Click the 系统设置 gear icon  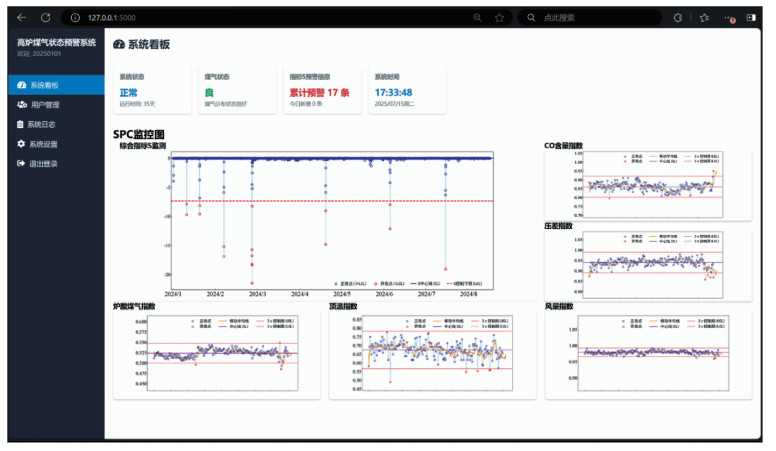coord(21,144)
